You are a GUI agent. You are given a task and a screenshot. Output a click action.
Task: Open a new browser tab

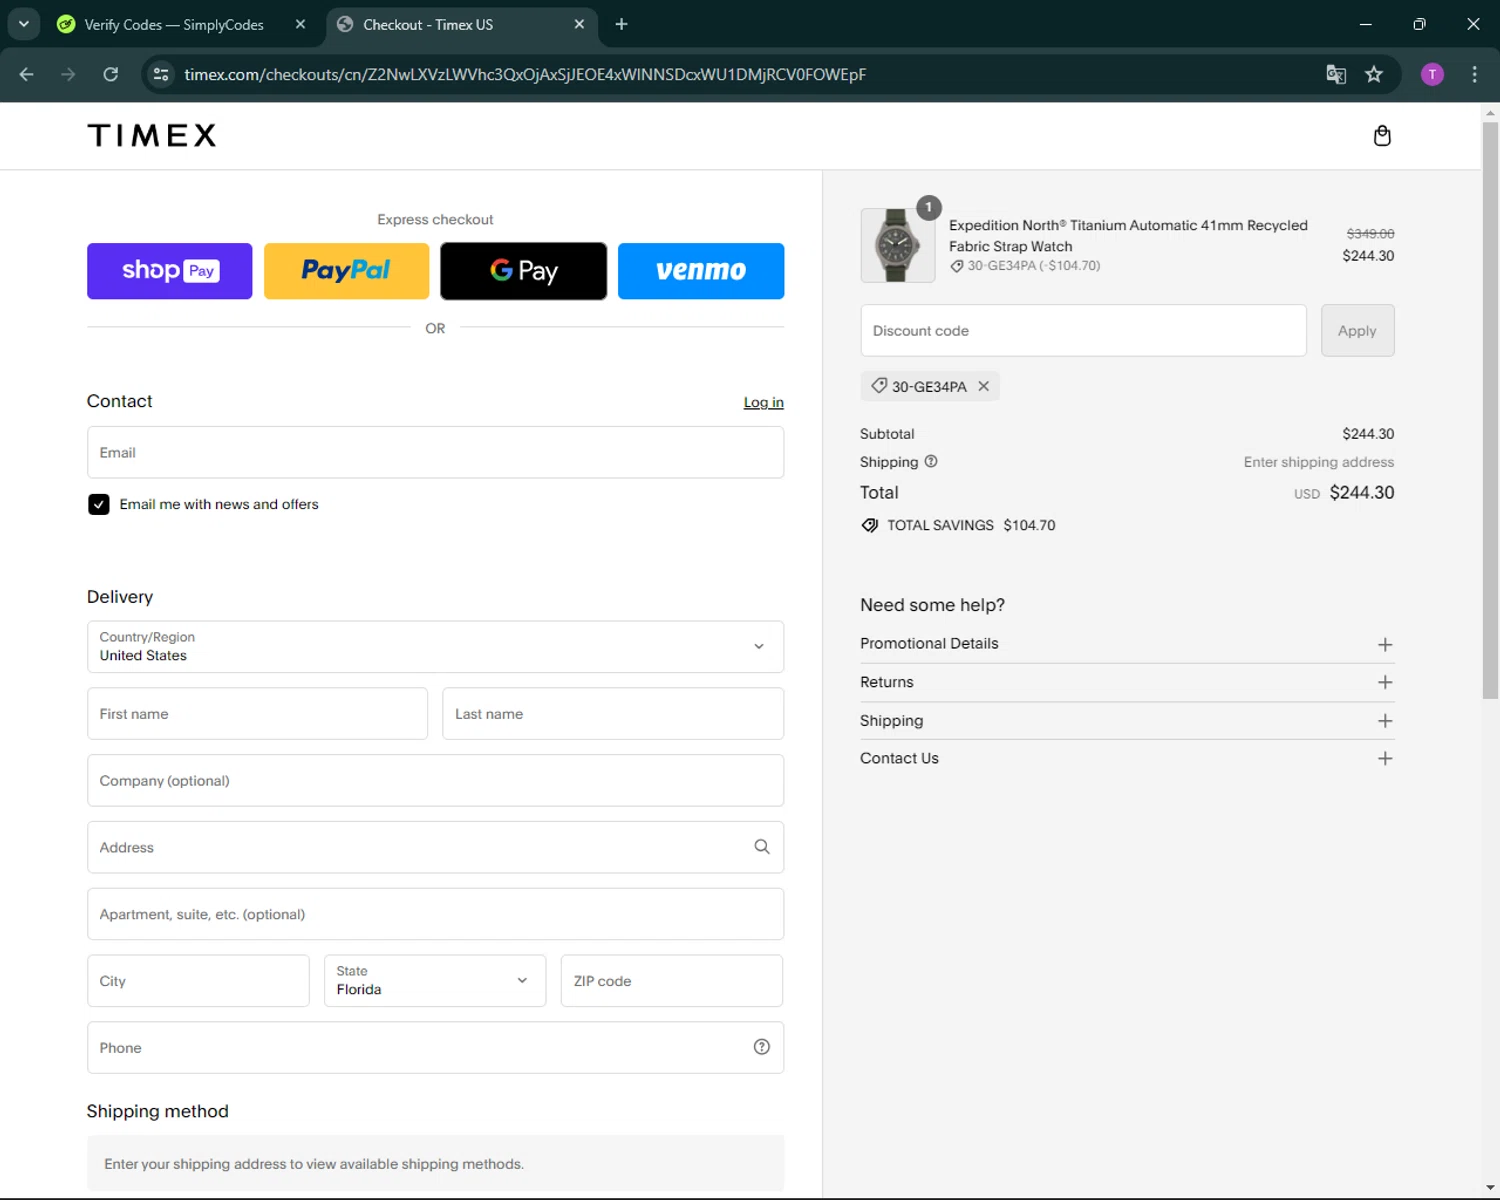pos(621,24)
